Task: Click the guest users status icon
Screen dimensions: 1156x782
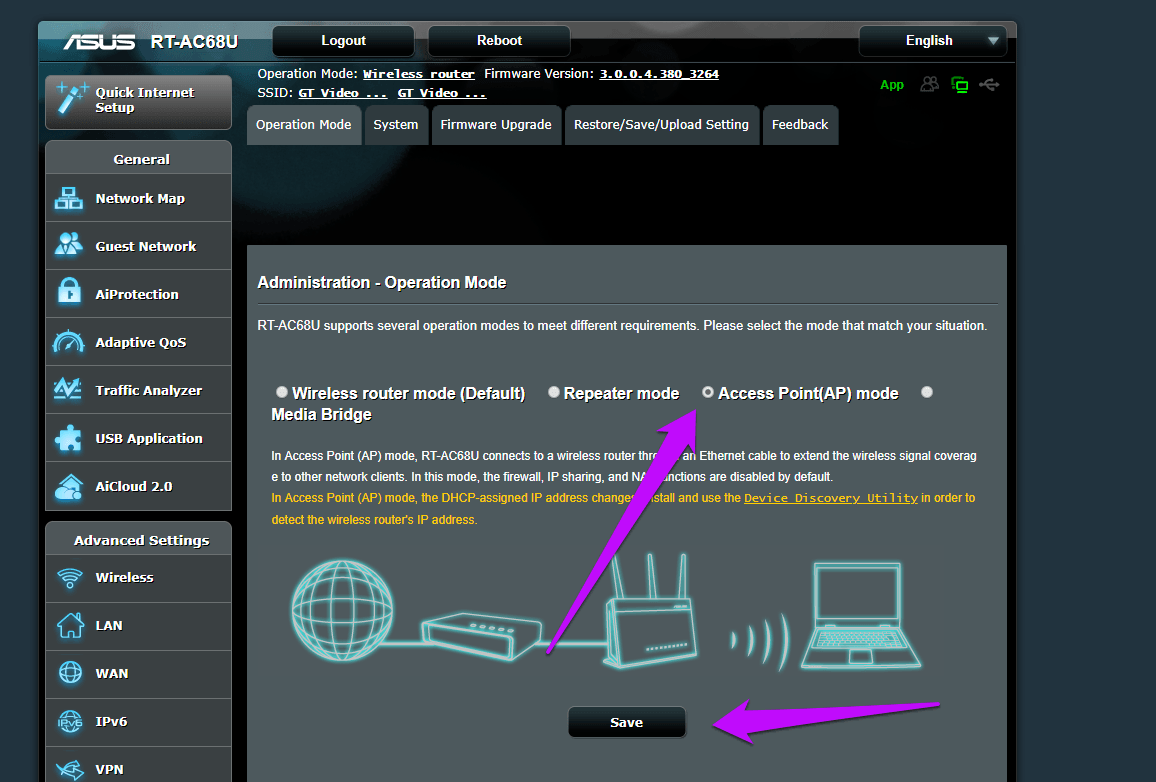Action: [929, 85]
